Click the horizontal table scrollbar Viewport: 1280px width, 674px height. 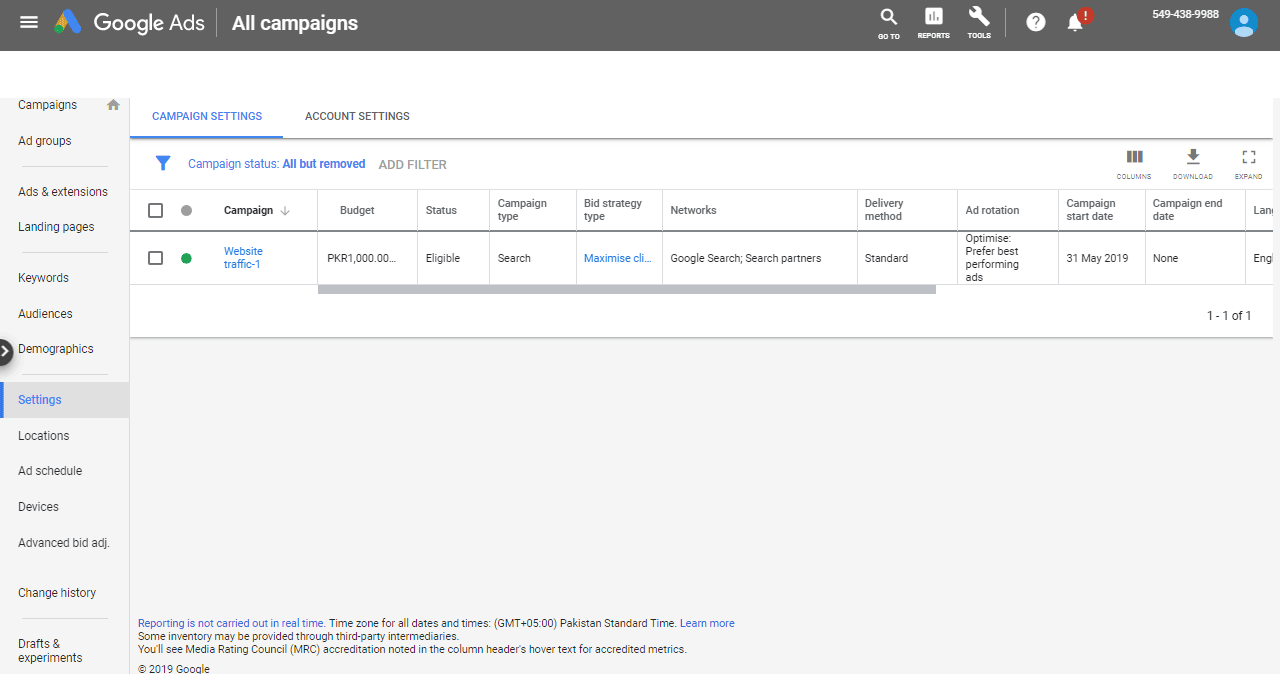point(626,290)
